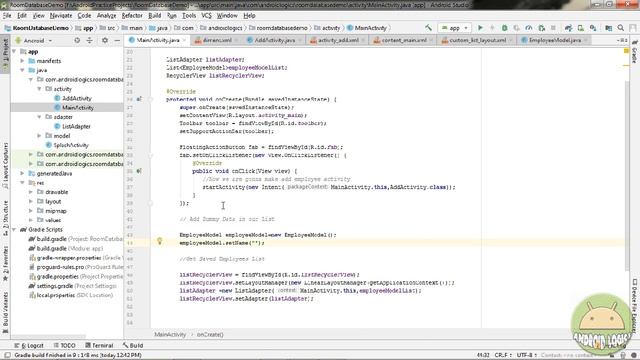Switch to custom_list_layout.xml tab
The width and height of the screenshot is (640, 360).
tap(477, 40)
